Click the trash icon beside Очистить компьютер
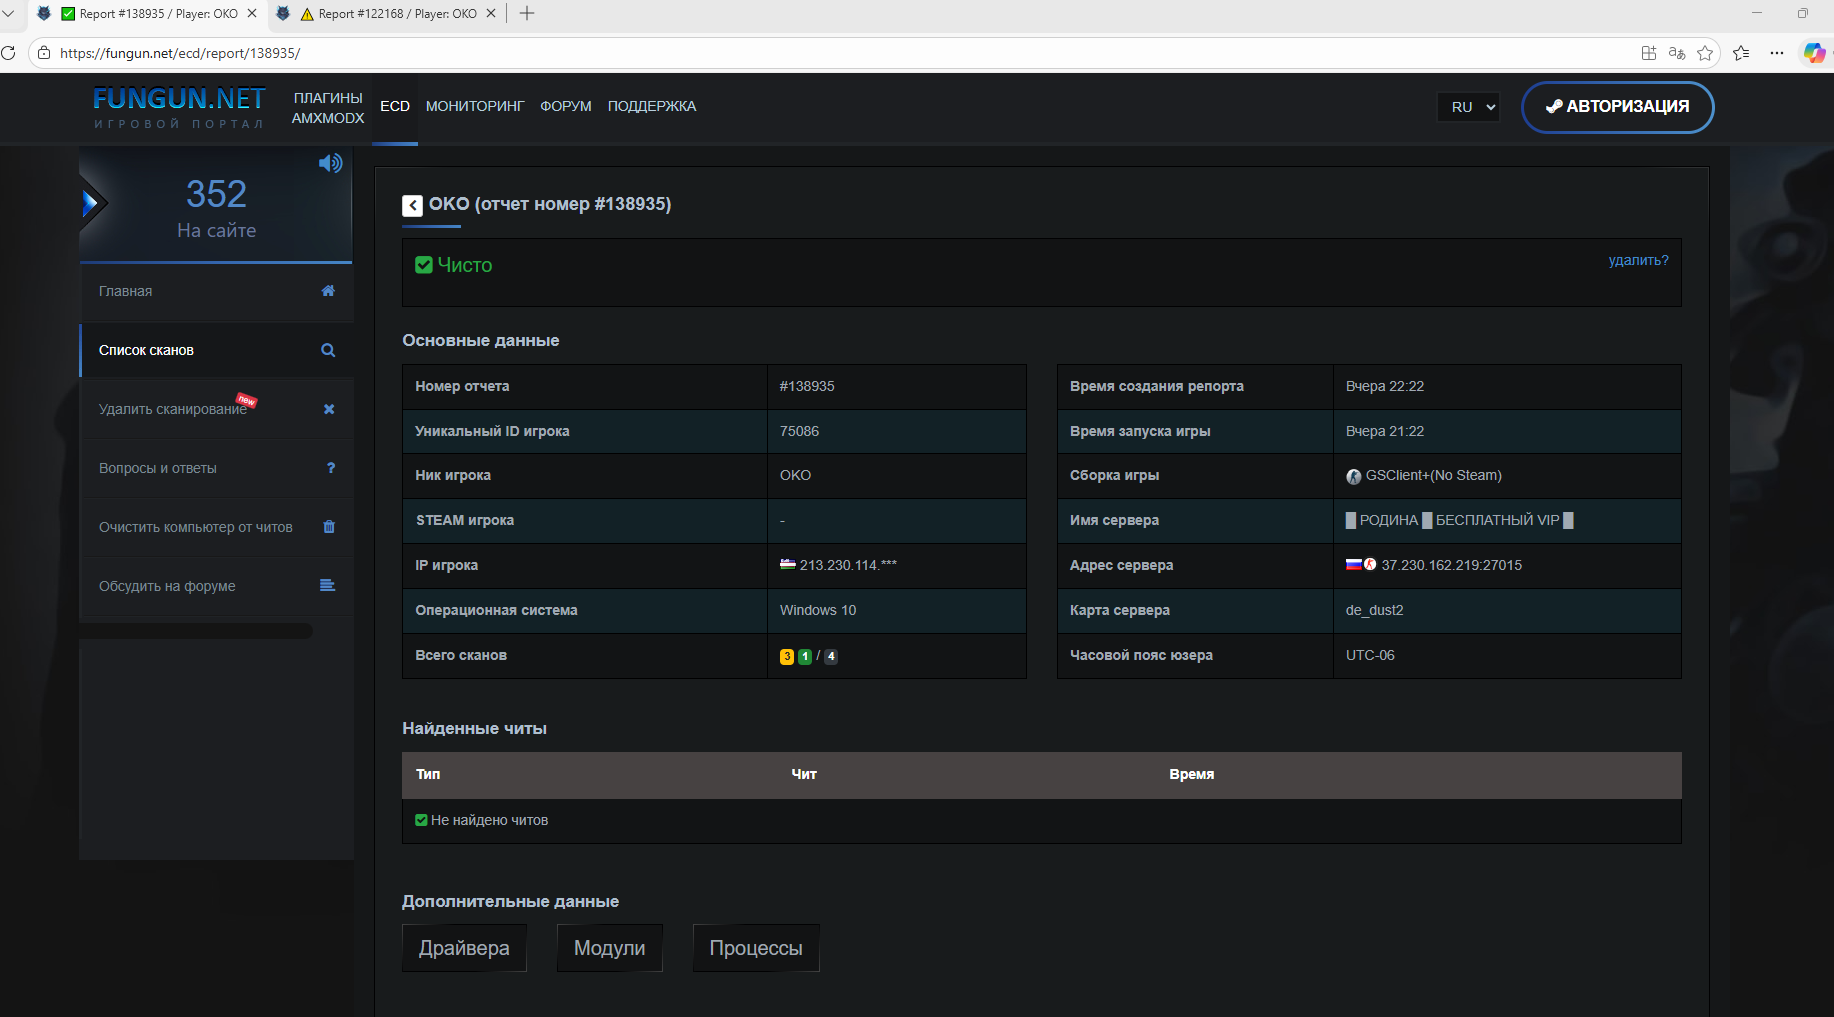This screenshot has height=1017, width=1834. [x=329, y=527]
